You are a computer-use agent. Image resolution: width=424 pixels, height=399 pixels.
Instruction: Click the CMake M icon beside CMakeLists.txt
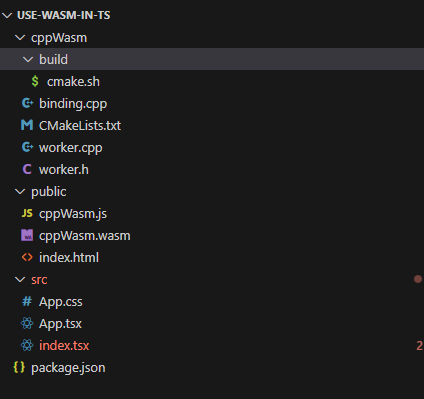coord(27,125)
